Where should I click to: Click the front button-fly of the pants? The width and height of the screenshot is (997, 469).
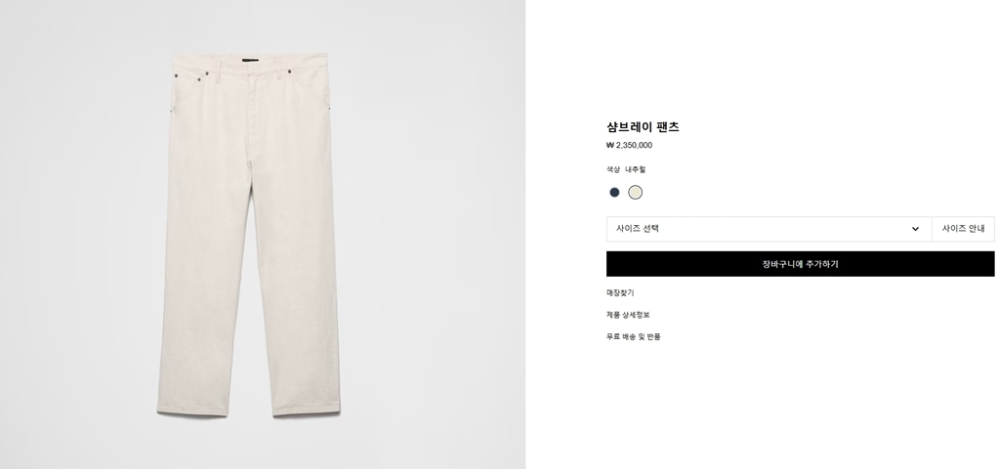tap(254, 114)
